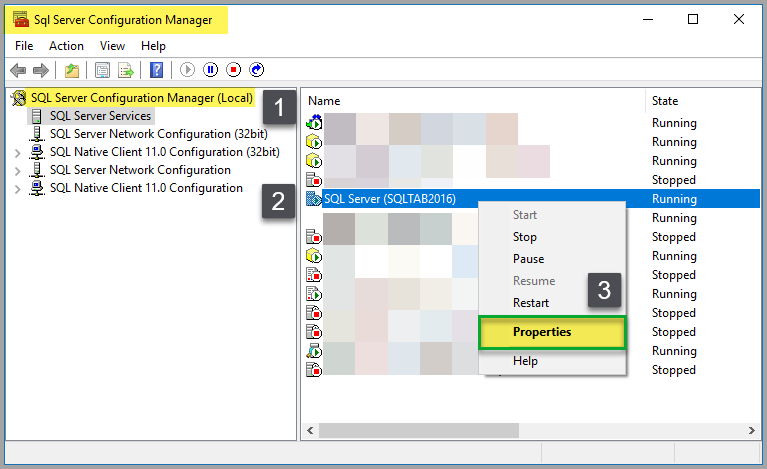Screen dimensions: 767x469
Task: Close the Configuration Manager window
Action: coord(739,20)
